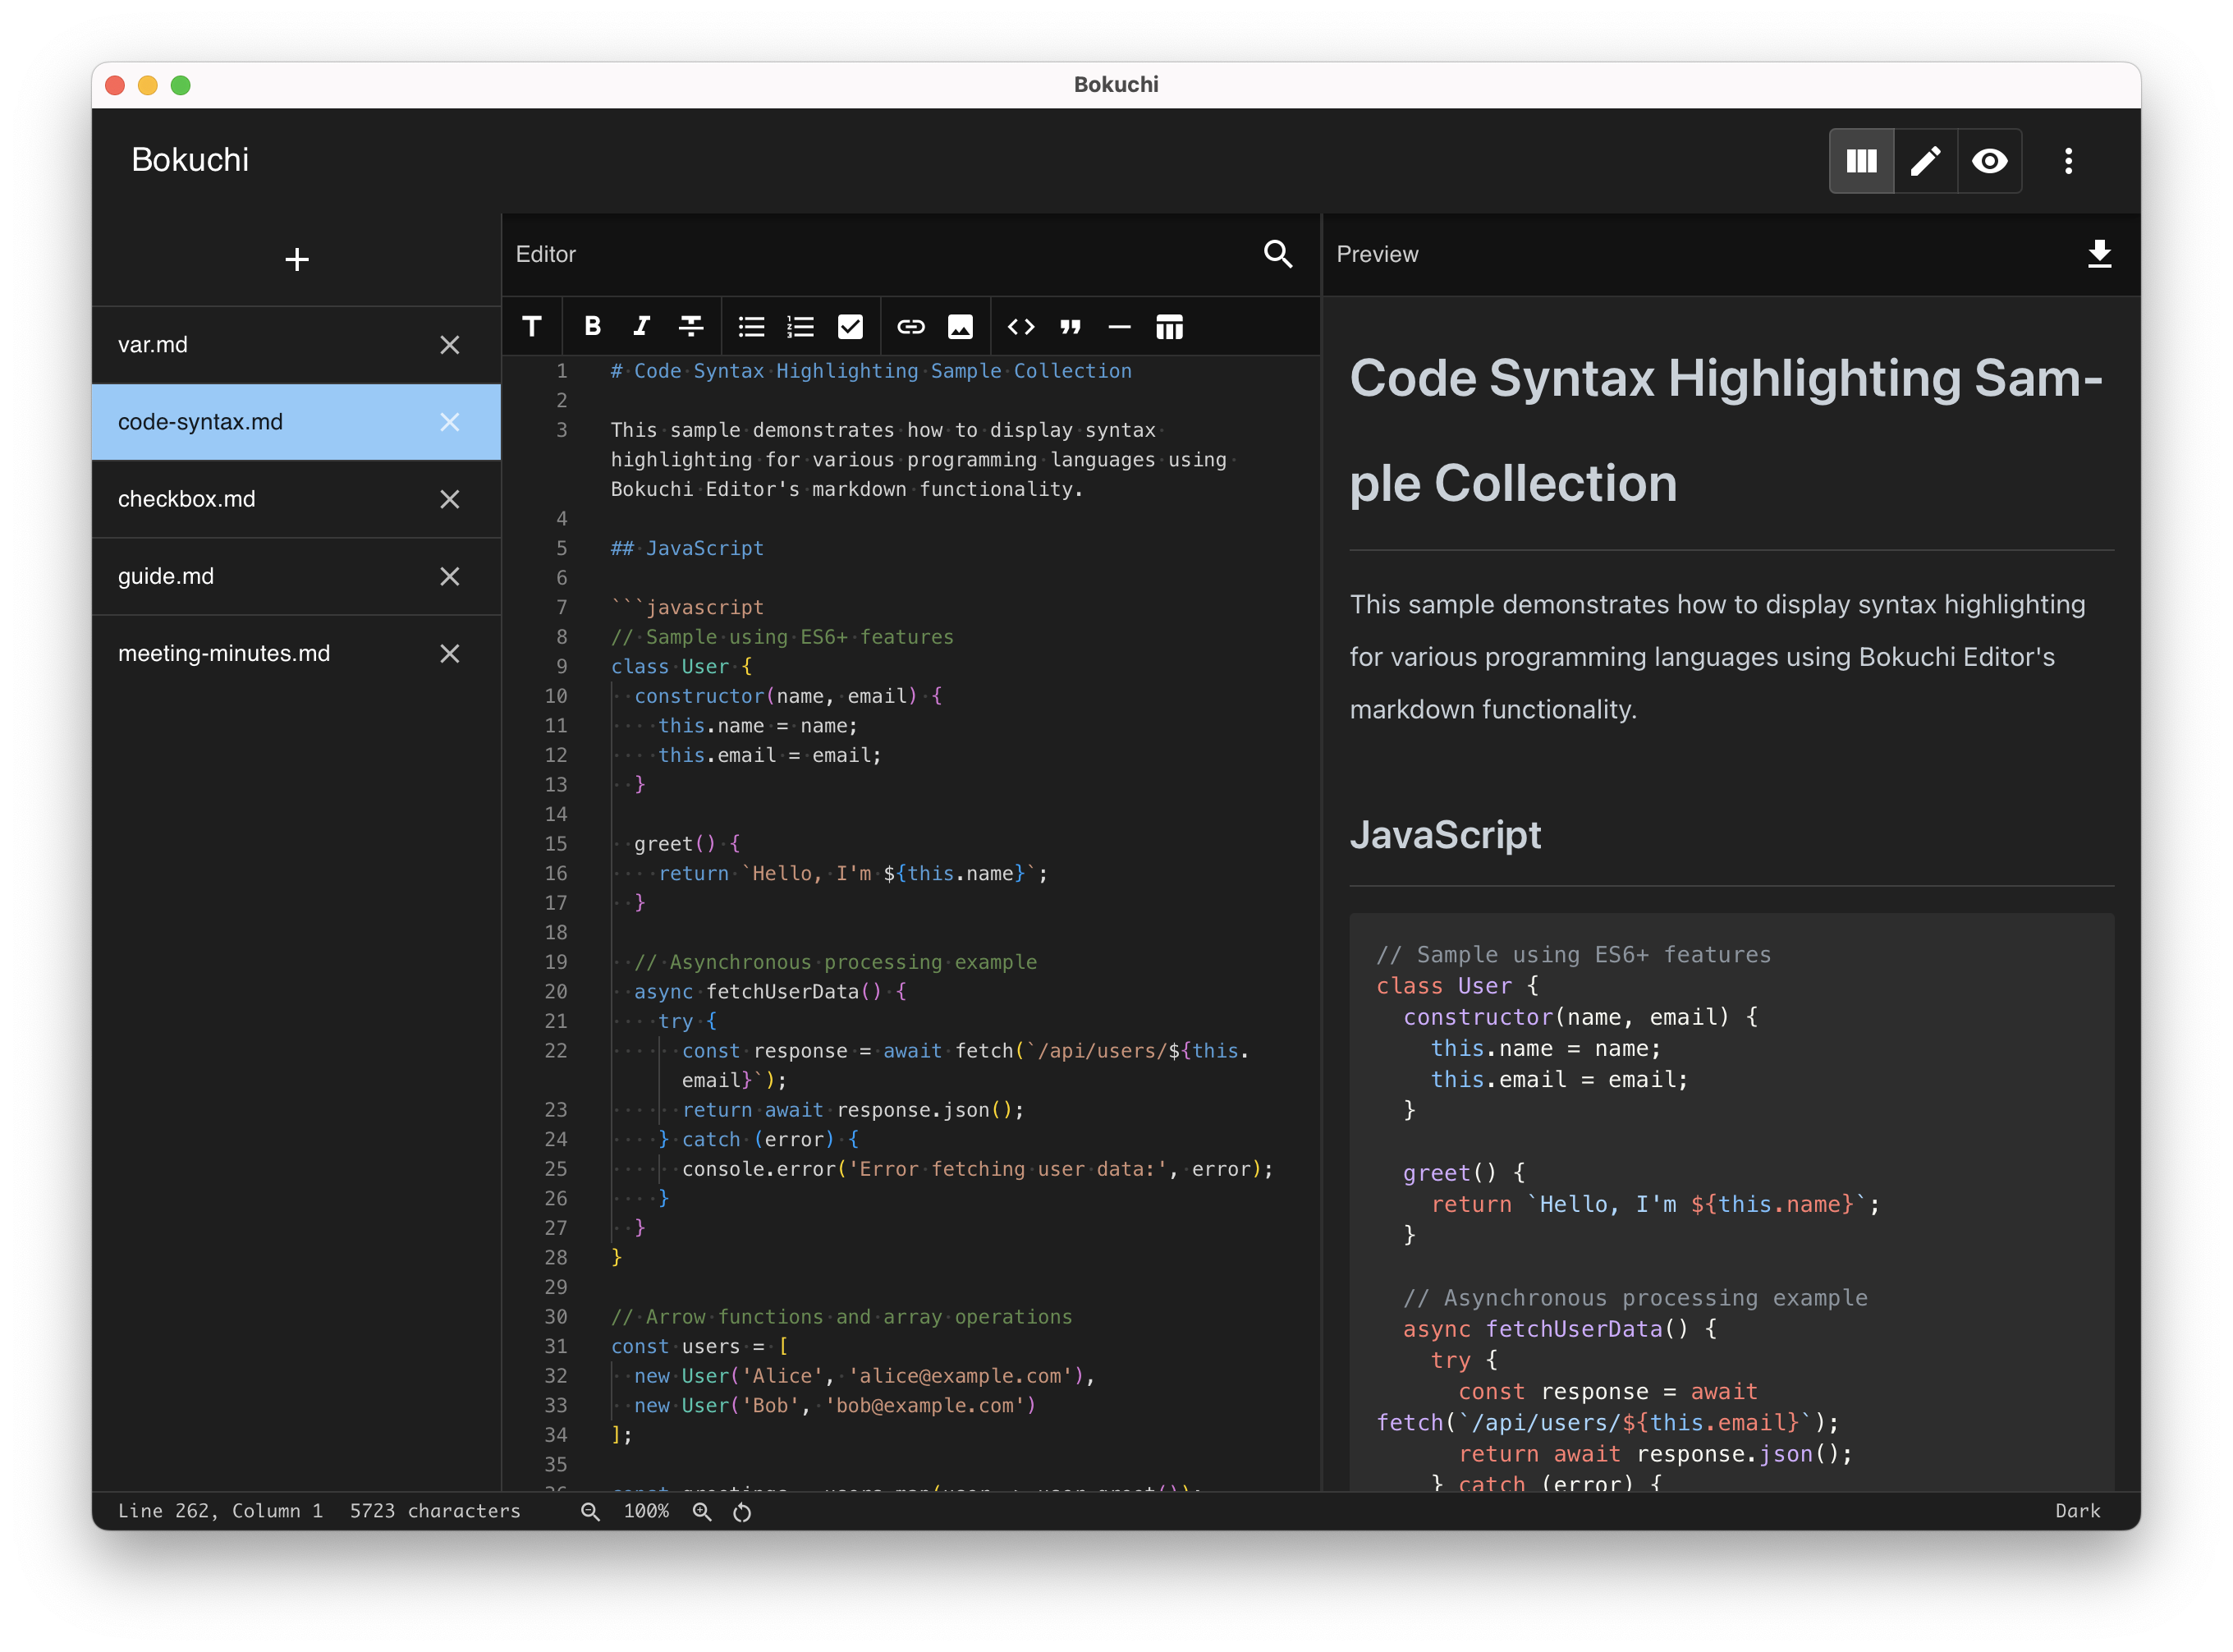Image resolution: width=2233 pixels, height=1652 pixels.
Task: Insert a table from the toolbar
Action: pos(1169,326)
